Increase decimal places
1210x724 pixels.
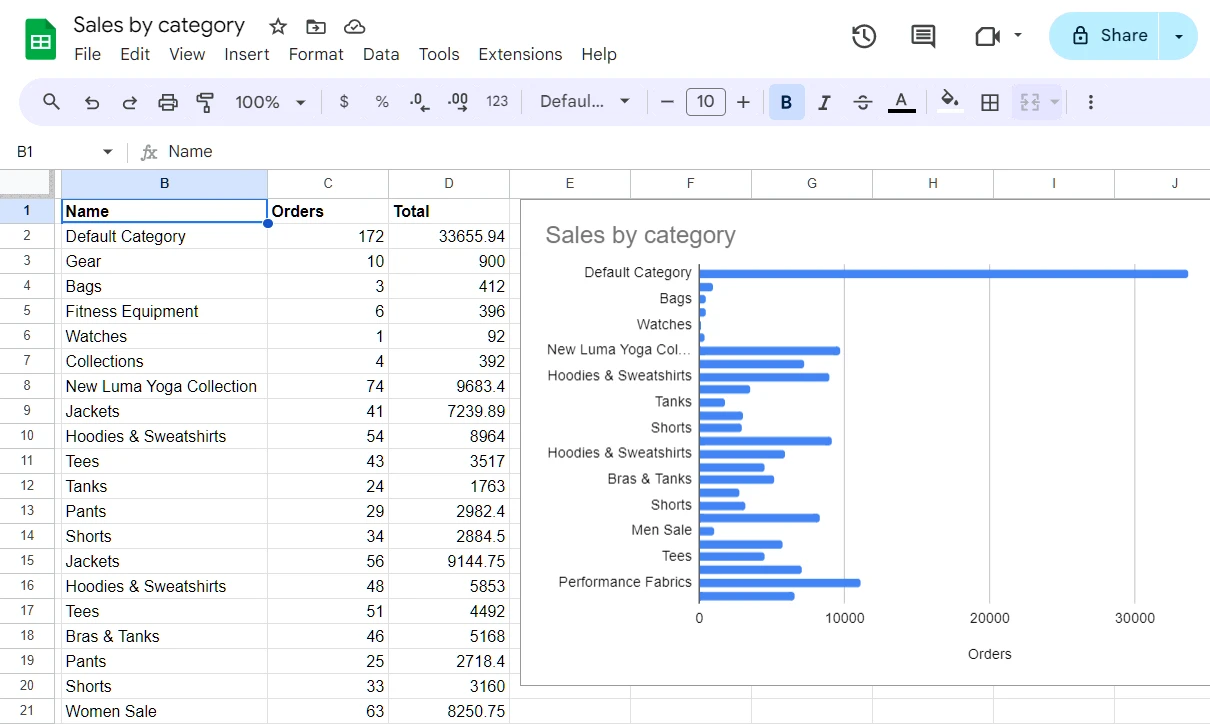457,101
